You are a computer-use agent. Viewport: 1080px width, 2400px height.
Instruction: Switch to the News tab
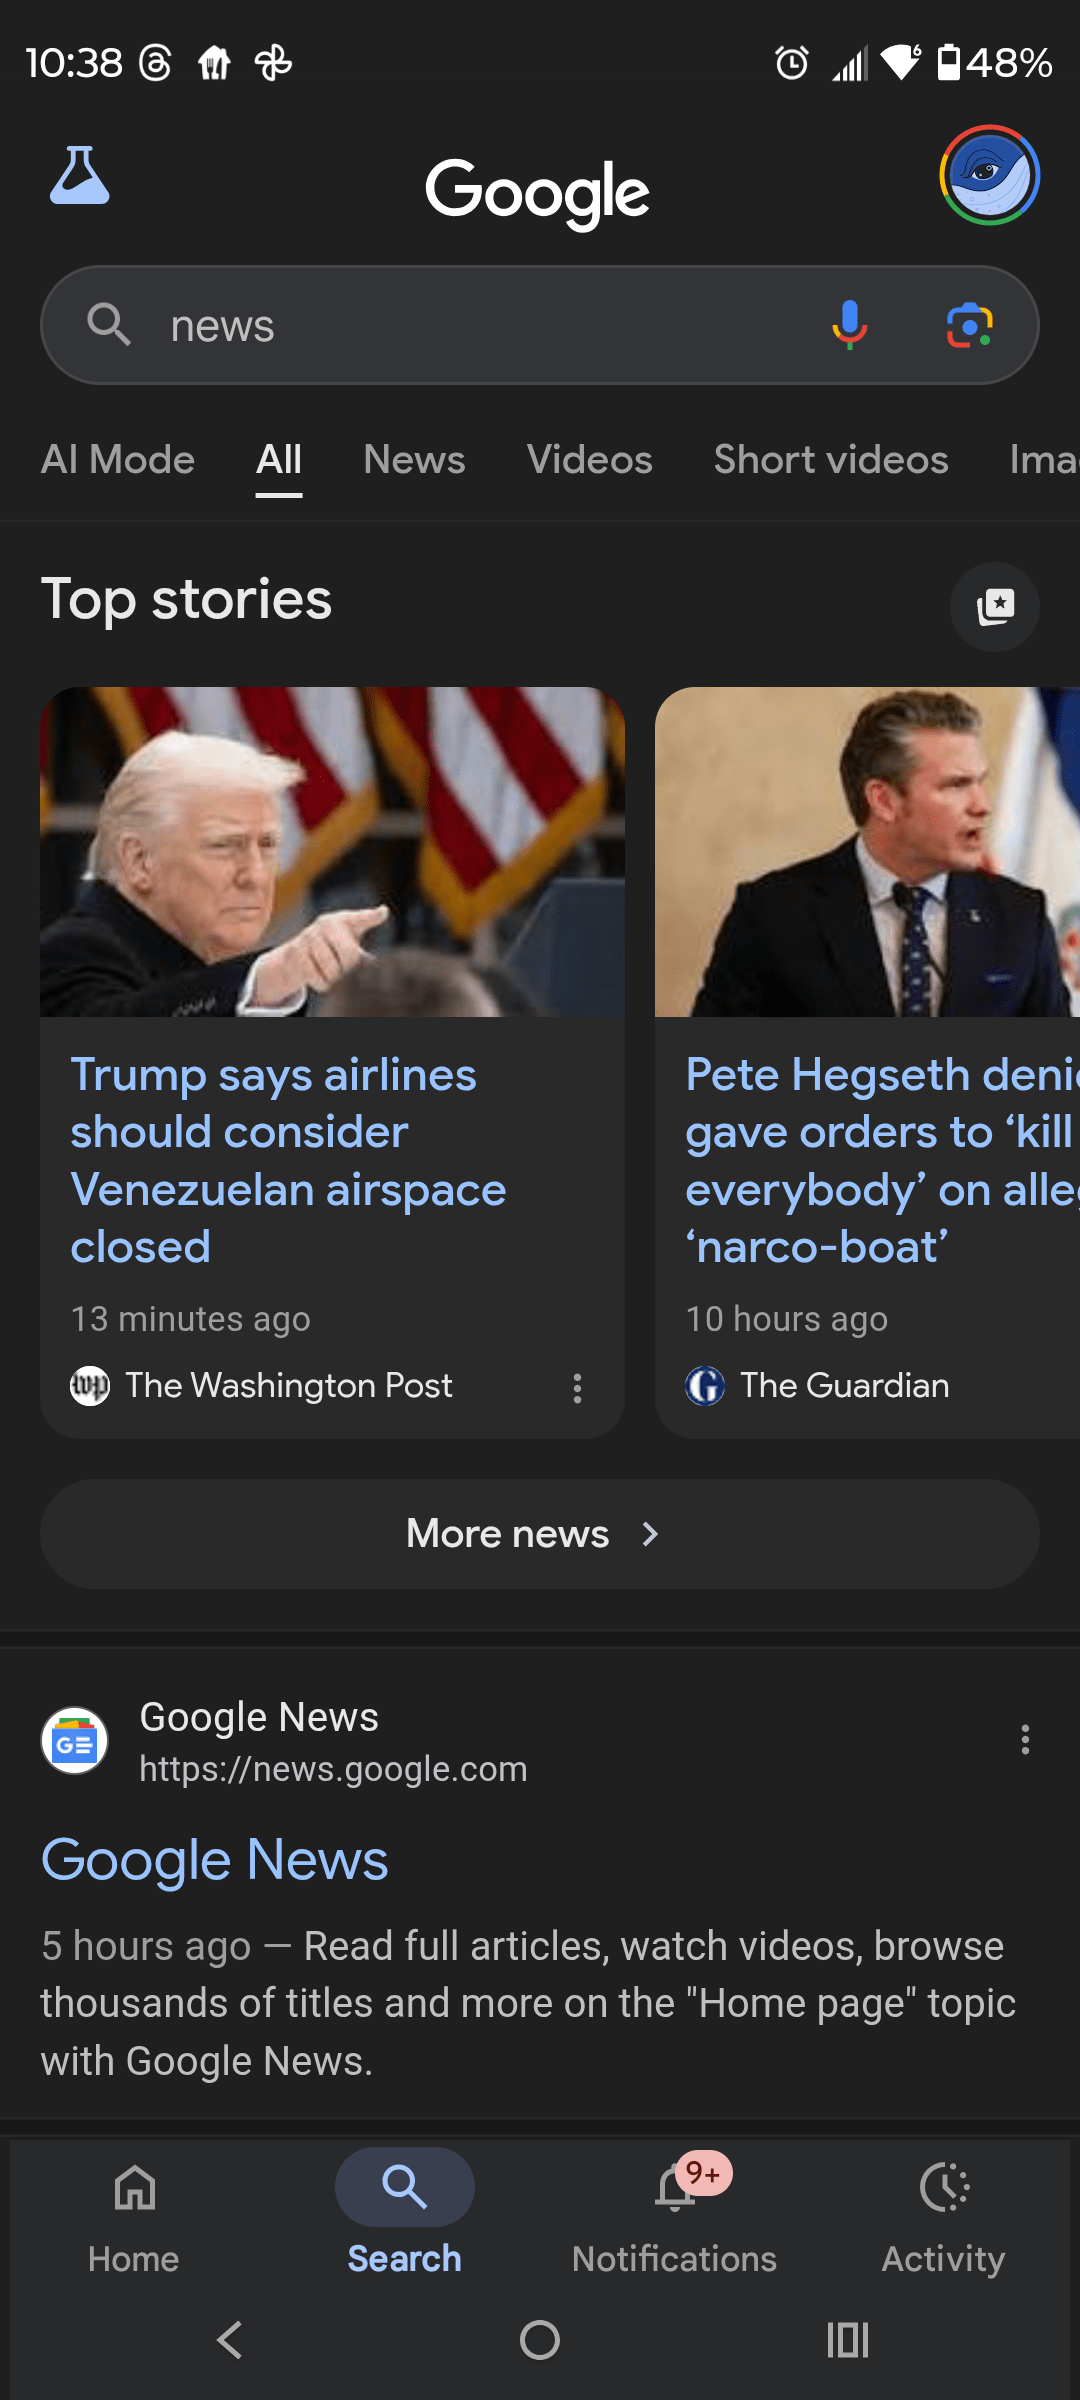point(414,460)
